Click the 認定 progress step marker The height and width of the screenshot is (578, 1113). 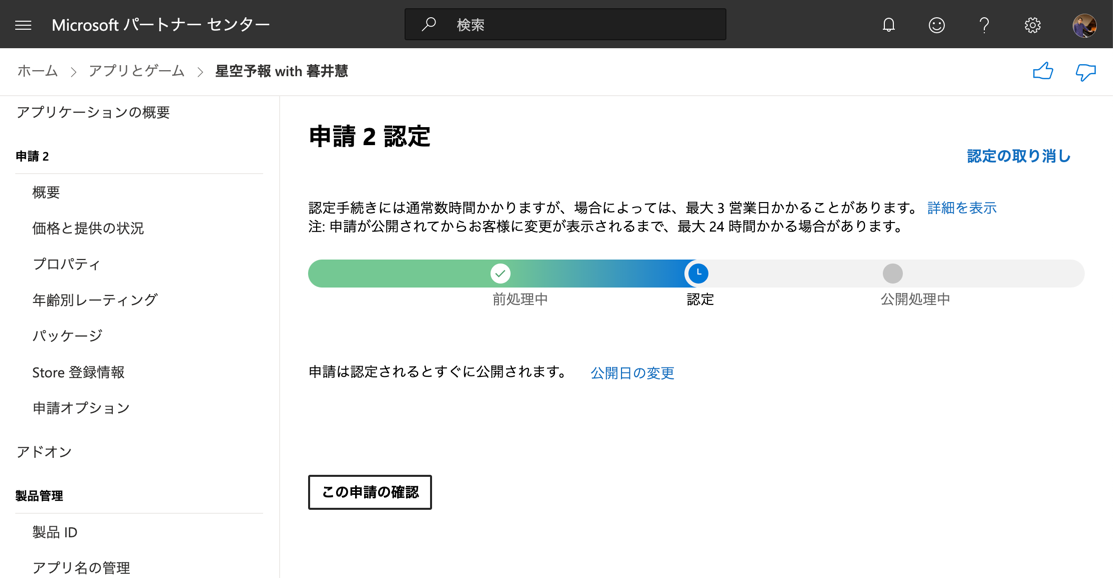coord(698,273)
